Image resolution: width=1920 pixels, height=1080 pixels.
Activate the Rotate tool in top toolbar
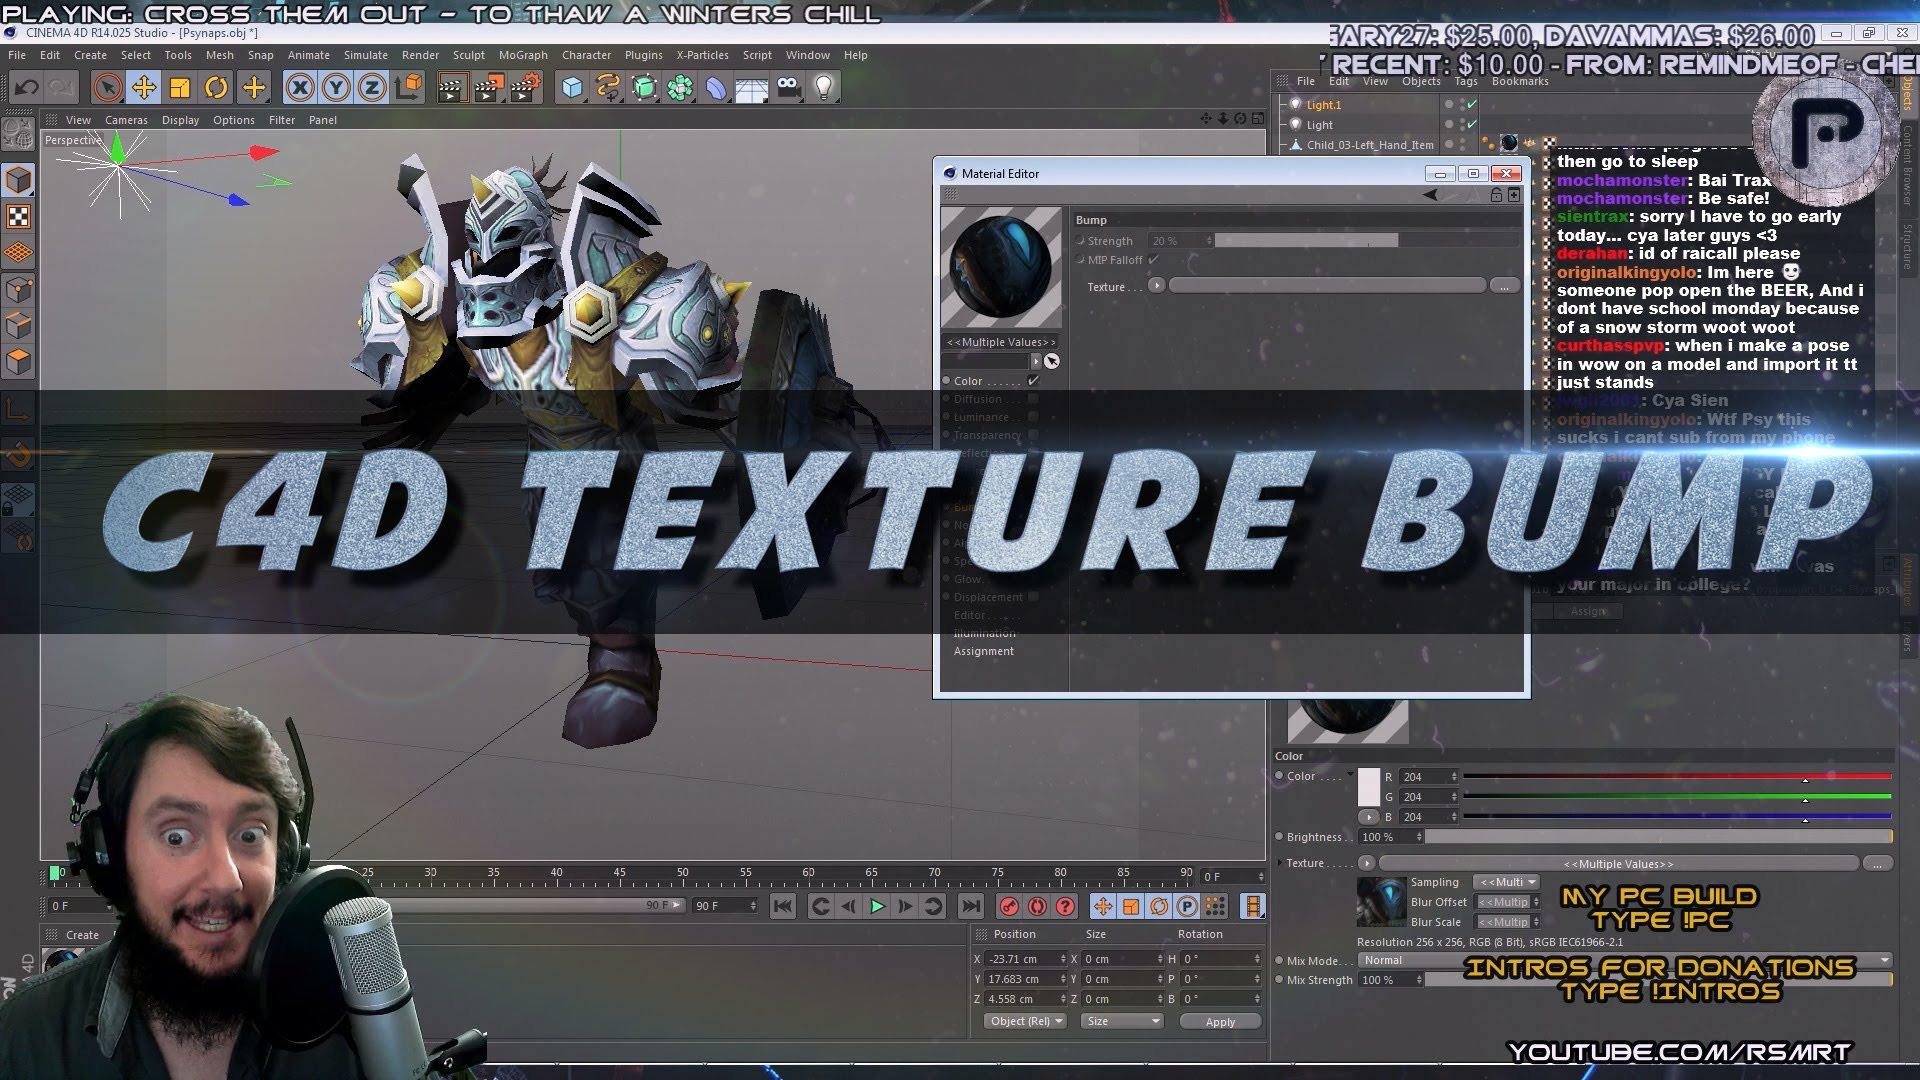[216, 88]
